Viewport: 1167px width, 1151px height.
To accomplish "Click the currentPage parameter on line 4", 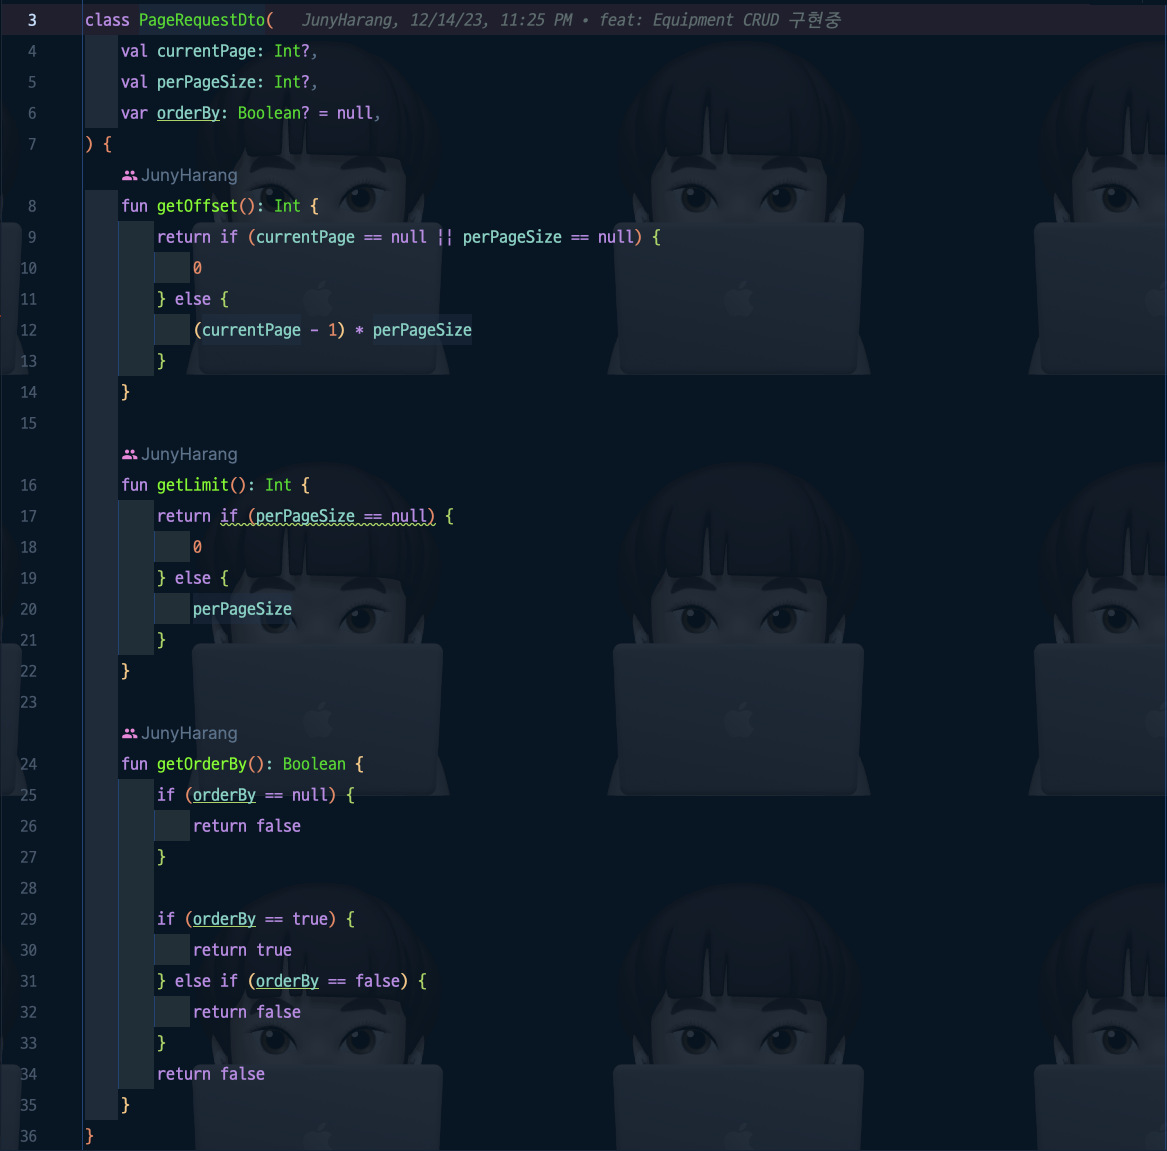I will pos(206,51).
